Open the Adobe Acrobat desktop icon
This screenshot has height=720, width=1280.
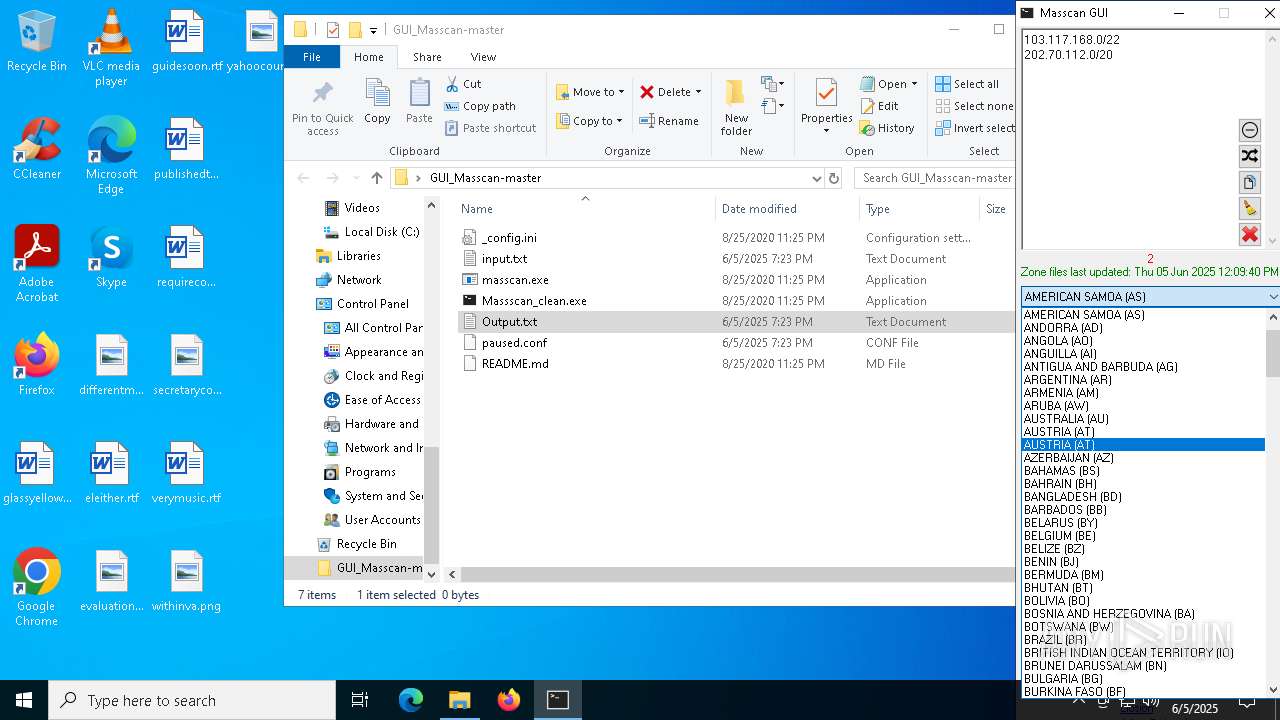point(37,263)
